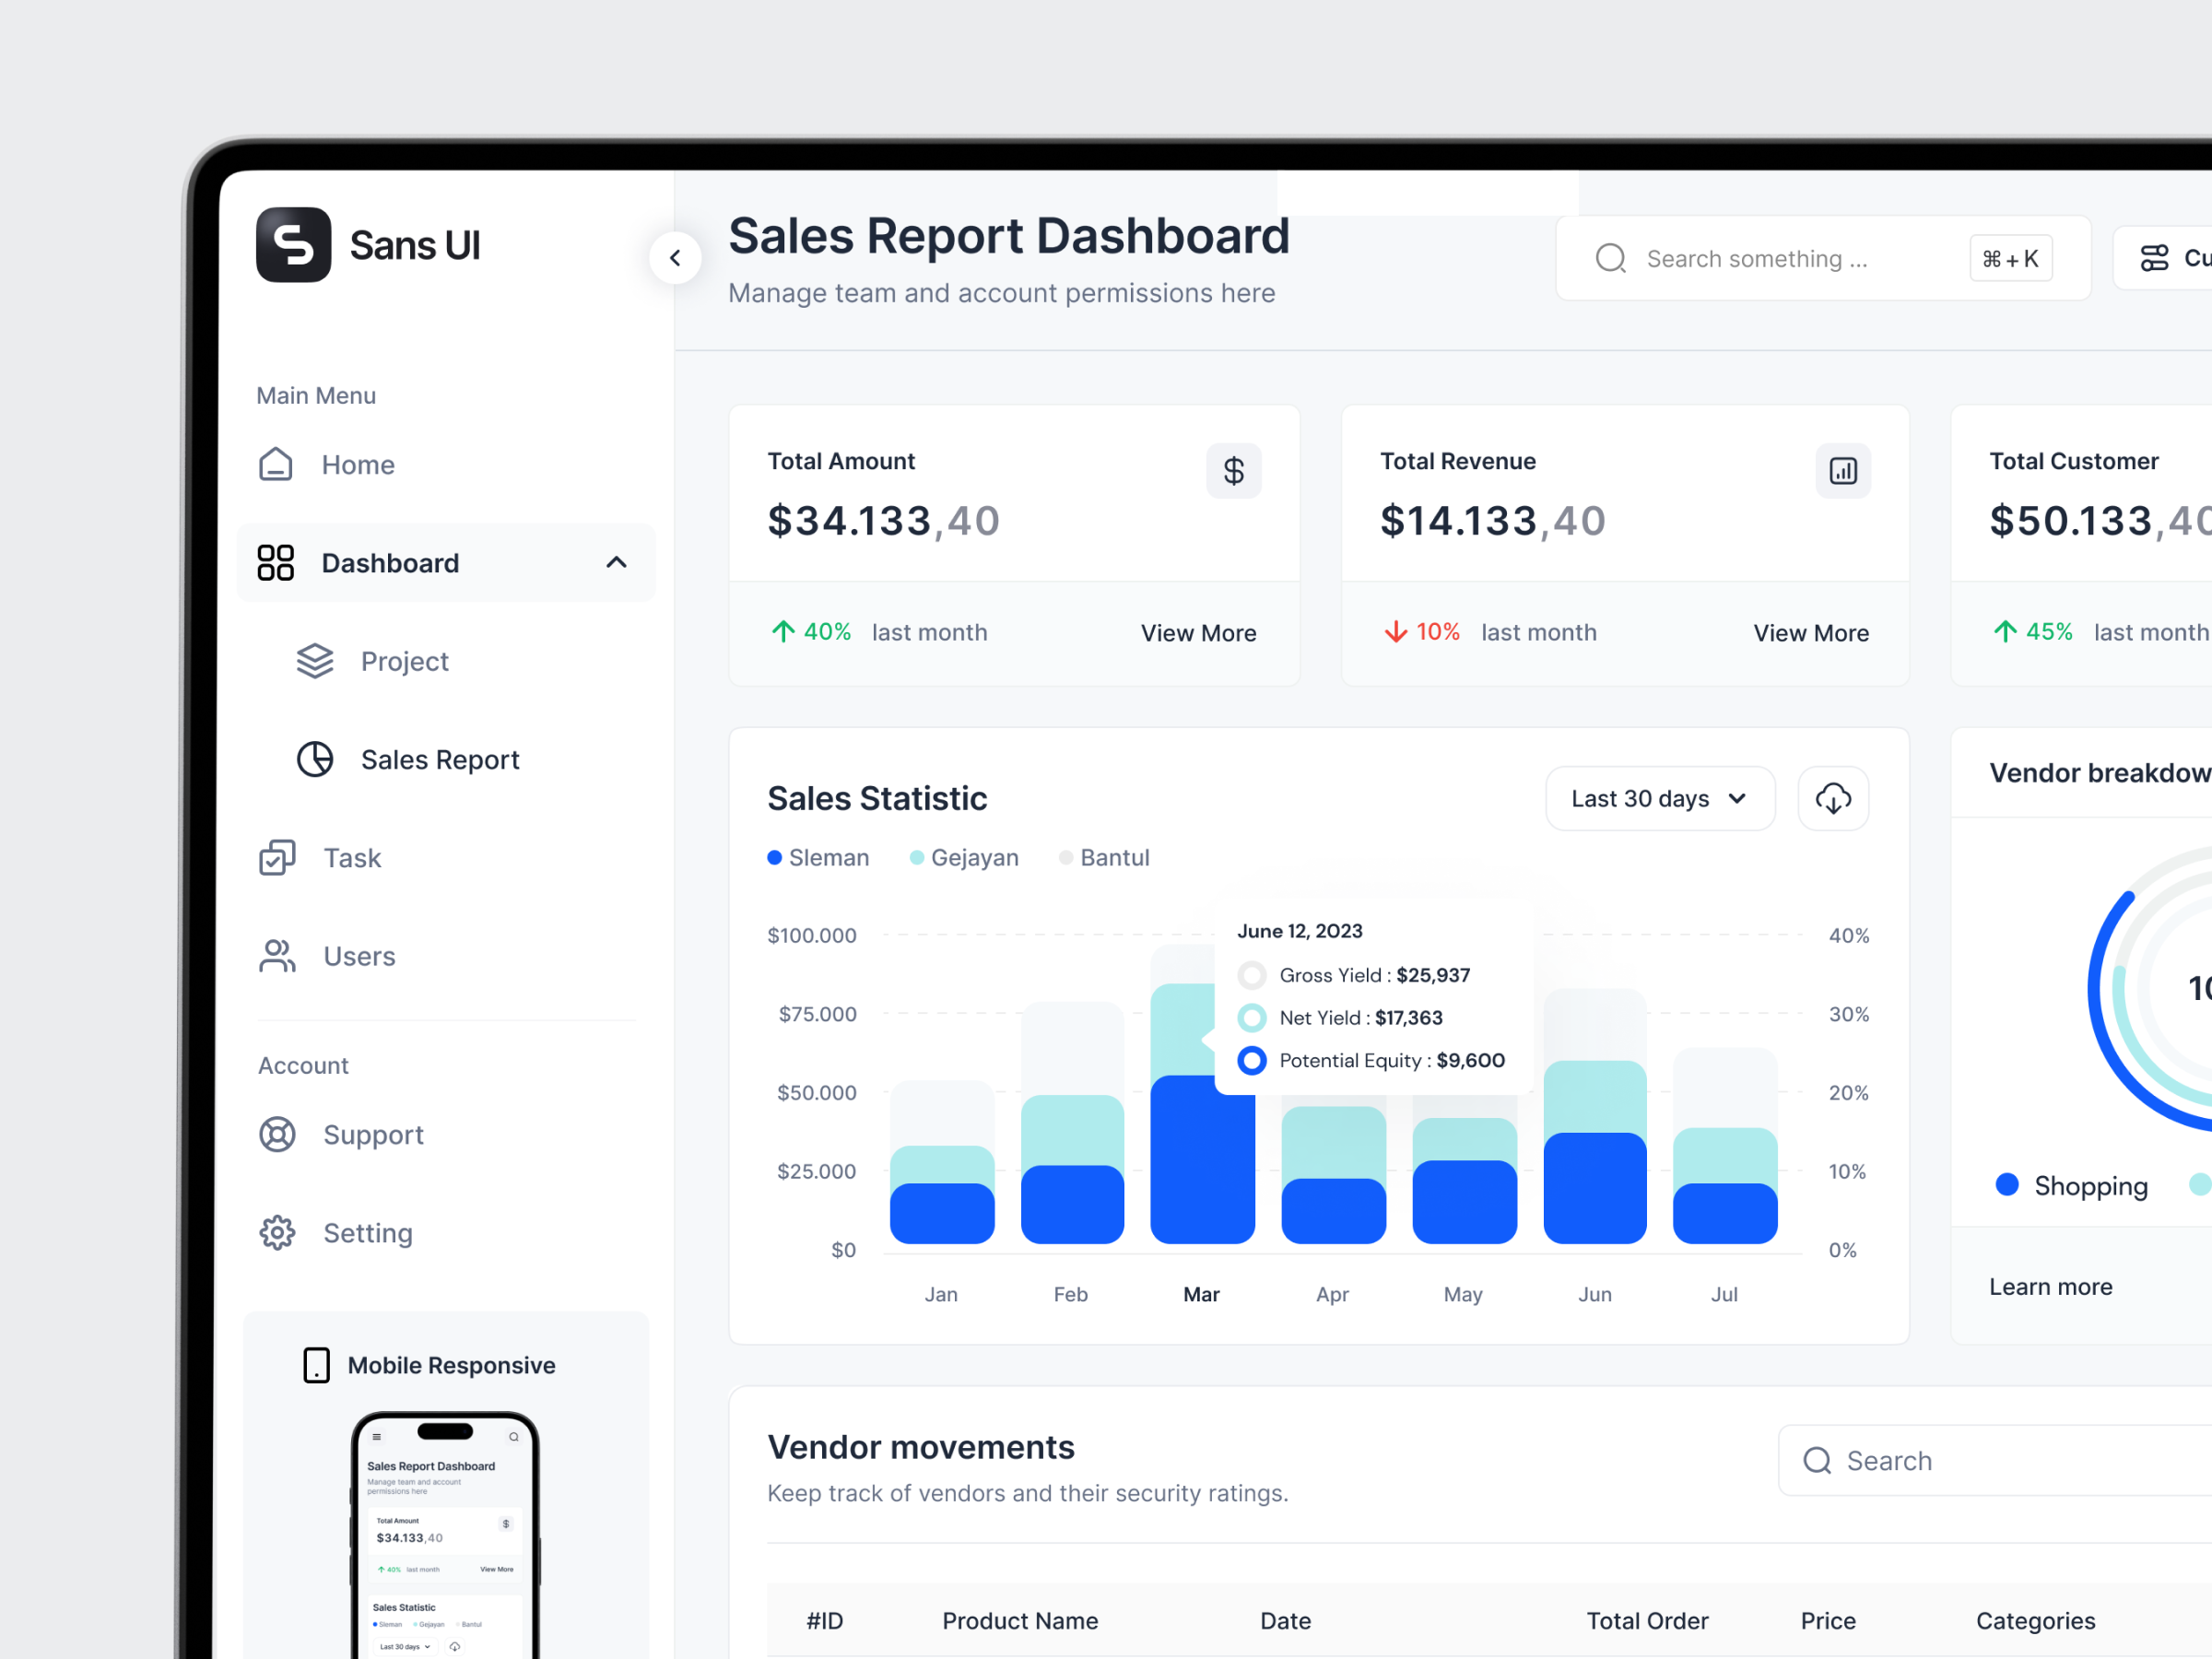Screen dimensions: 2212x1659
Task: Enable the Bantul series in the chart legend
Action: (1104, 857)
